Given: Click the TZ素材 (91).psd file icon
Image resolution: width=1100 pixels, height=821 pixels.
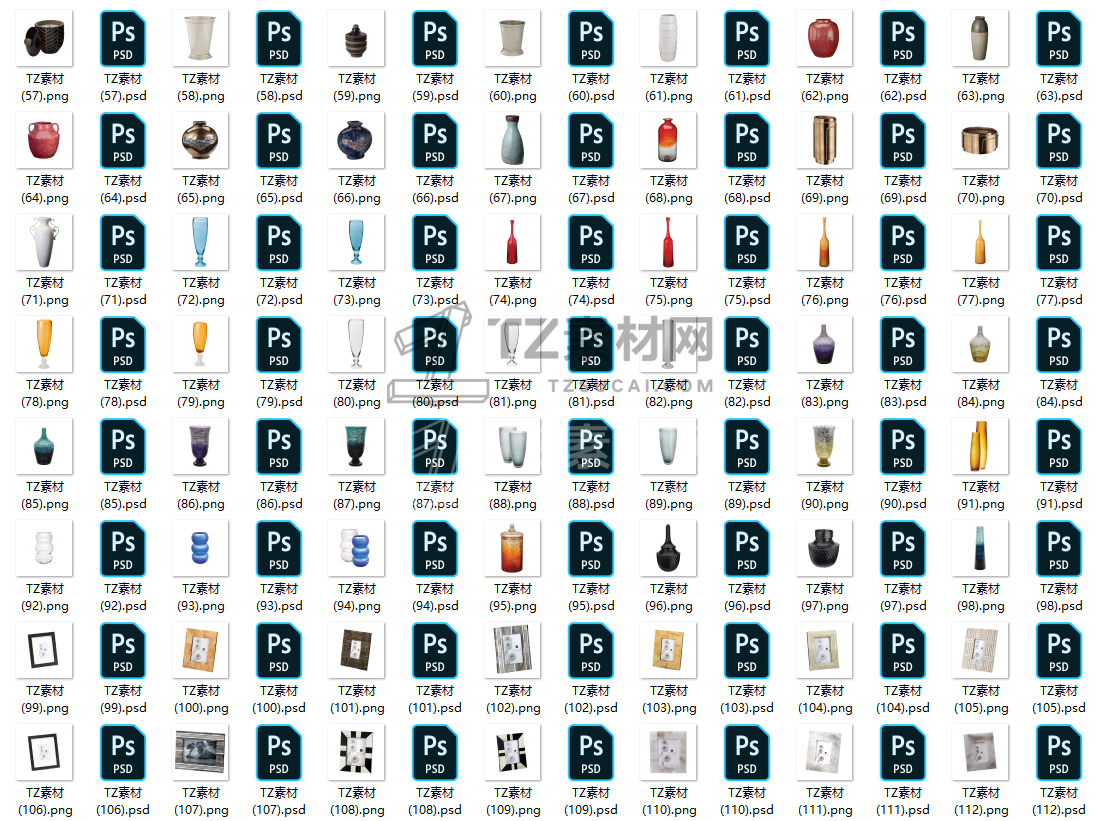Looking at the screenshot, I should click(x=1059, y=446).
